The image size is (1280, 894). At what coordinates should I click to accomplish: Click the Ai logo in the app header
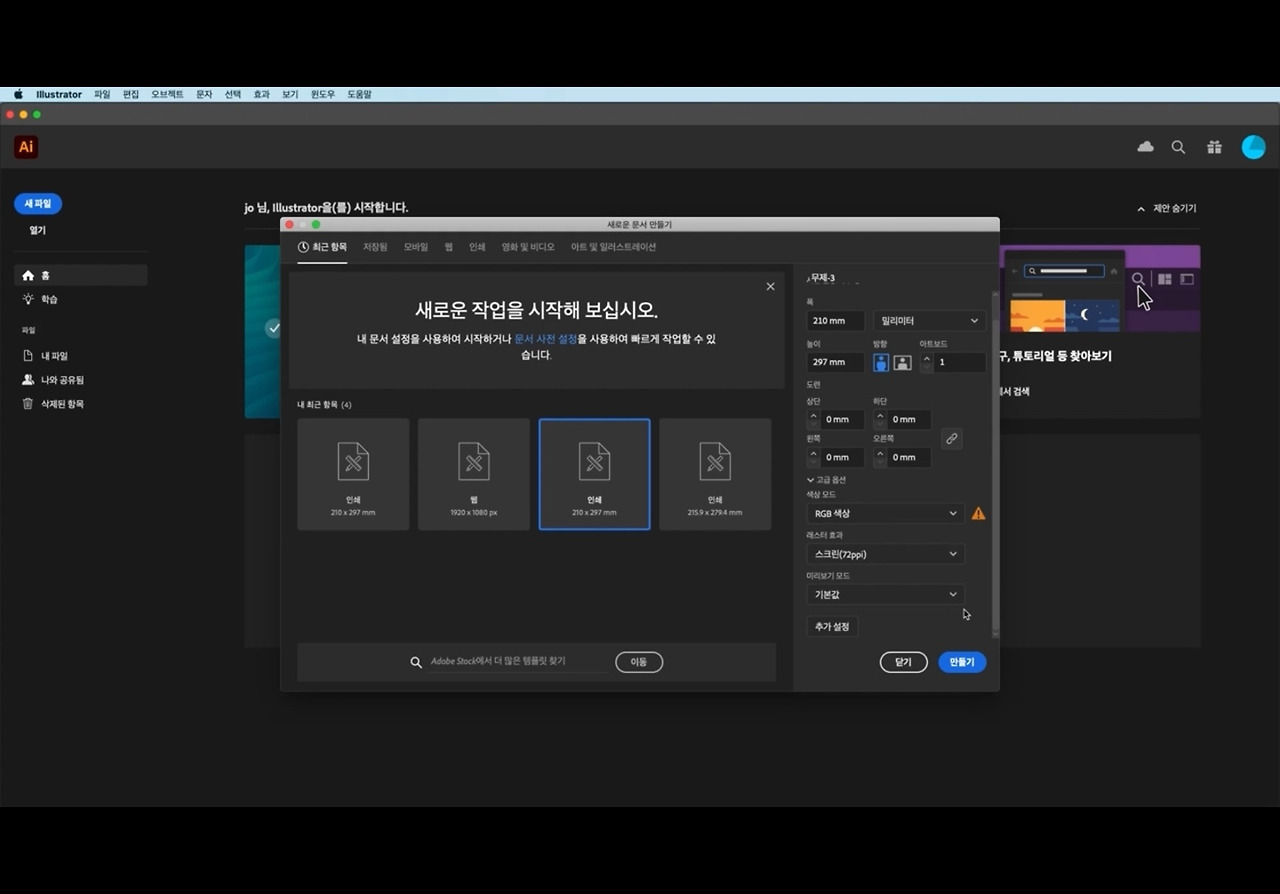click(26, 147)
